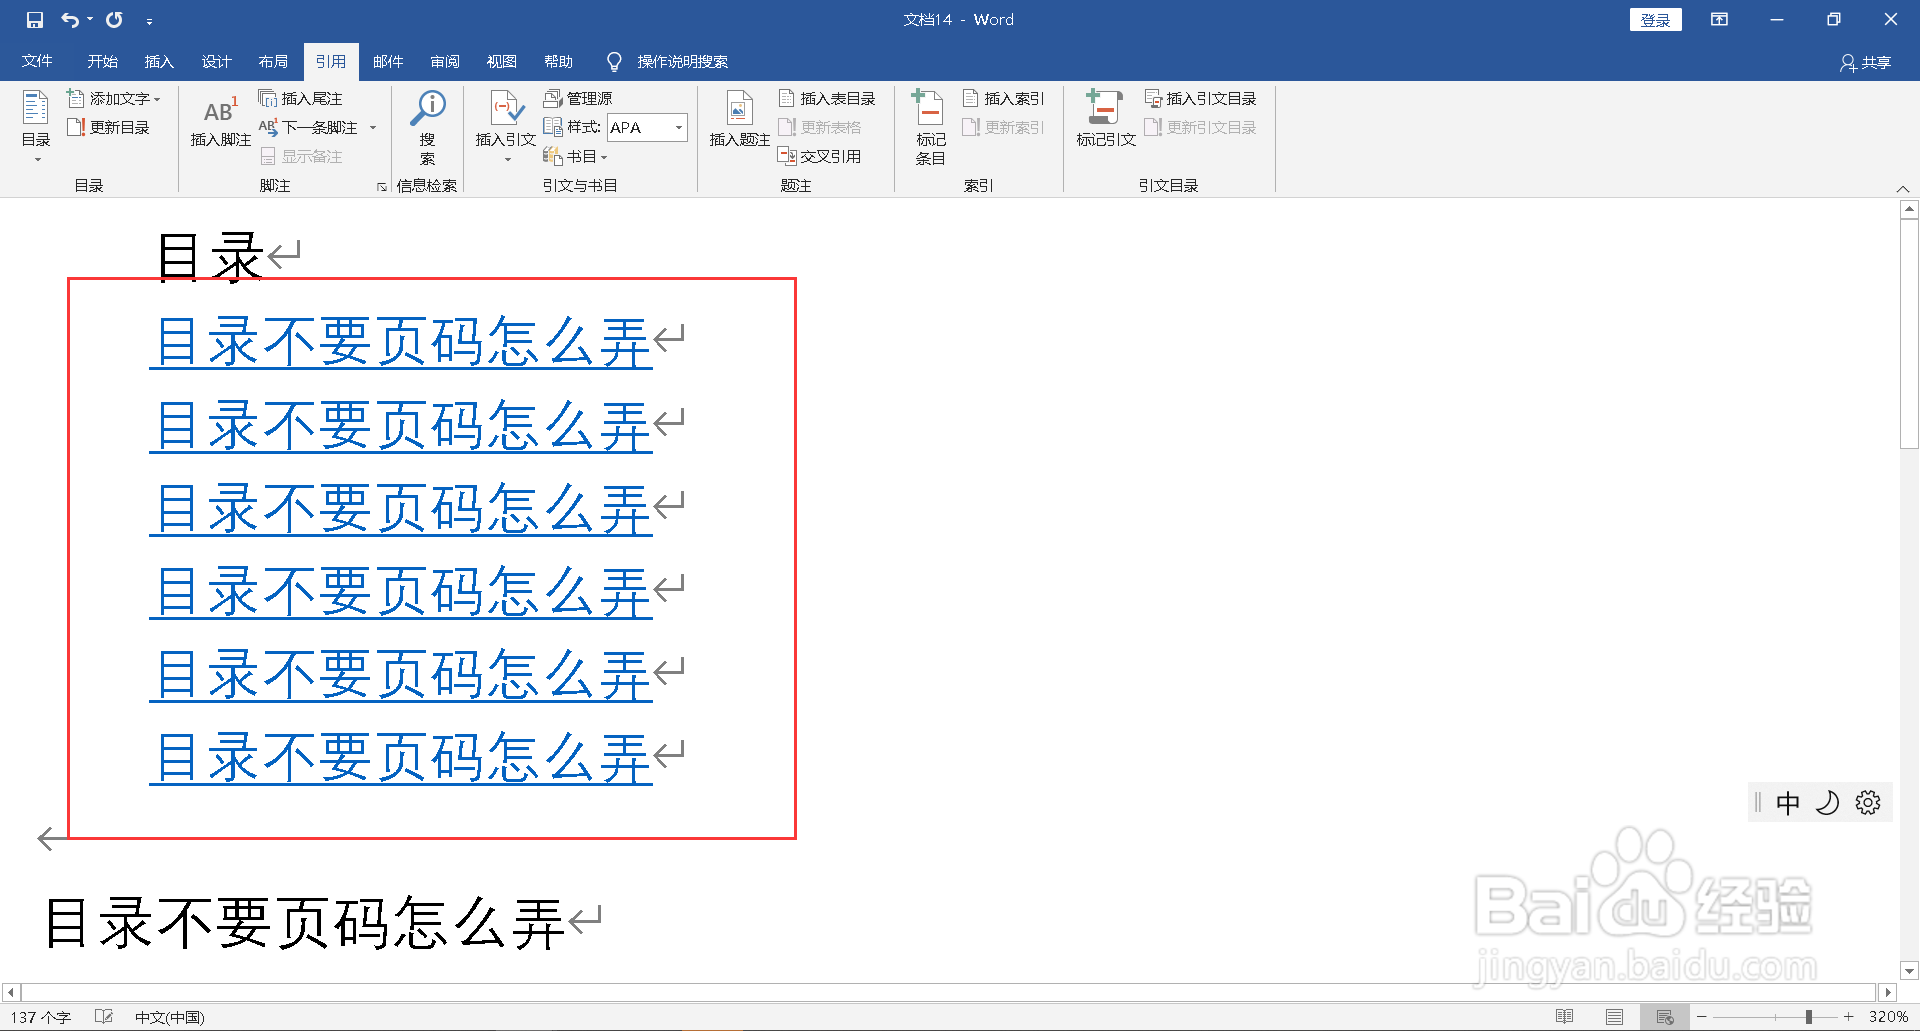Expand the 书目 bibliography menu
This screenshot has height=1031, width=1920.
[576, 156]
